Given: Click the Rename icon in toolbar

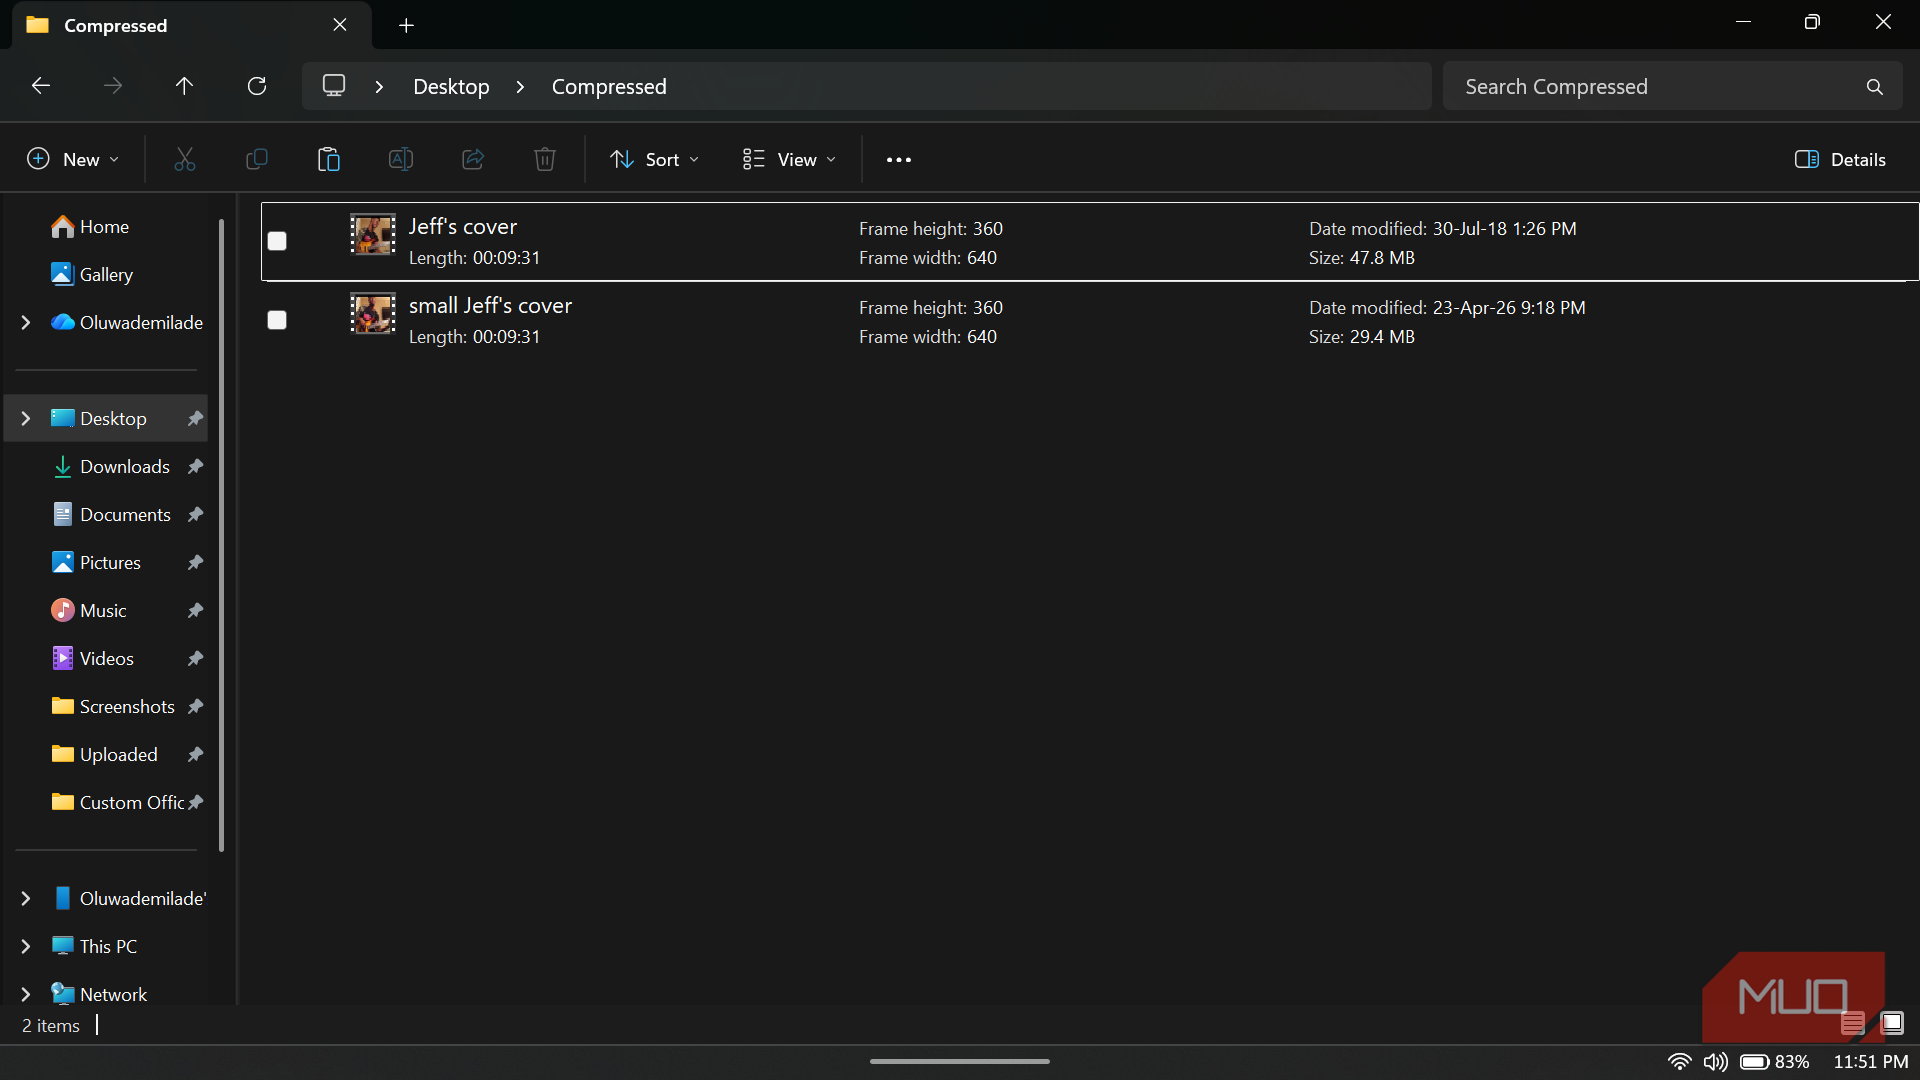Looking at the screenshot, I should pyautogui.click(x=401, y=159).
